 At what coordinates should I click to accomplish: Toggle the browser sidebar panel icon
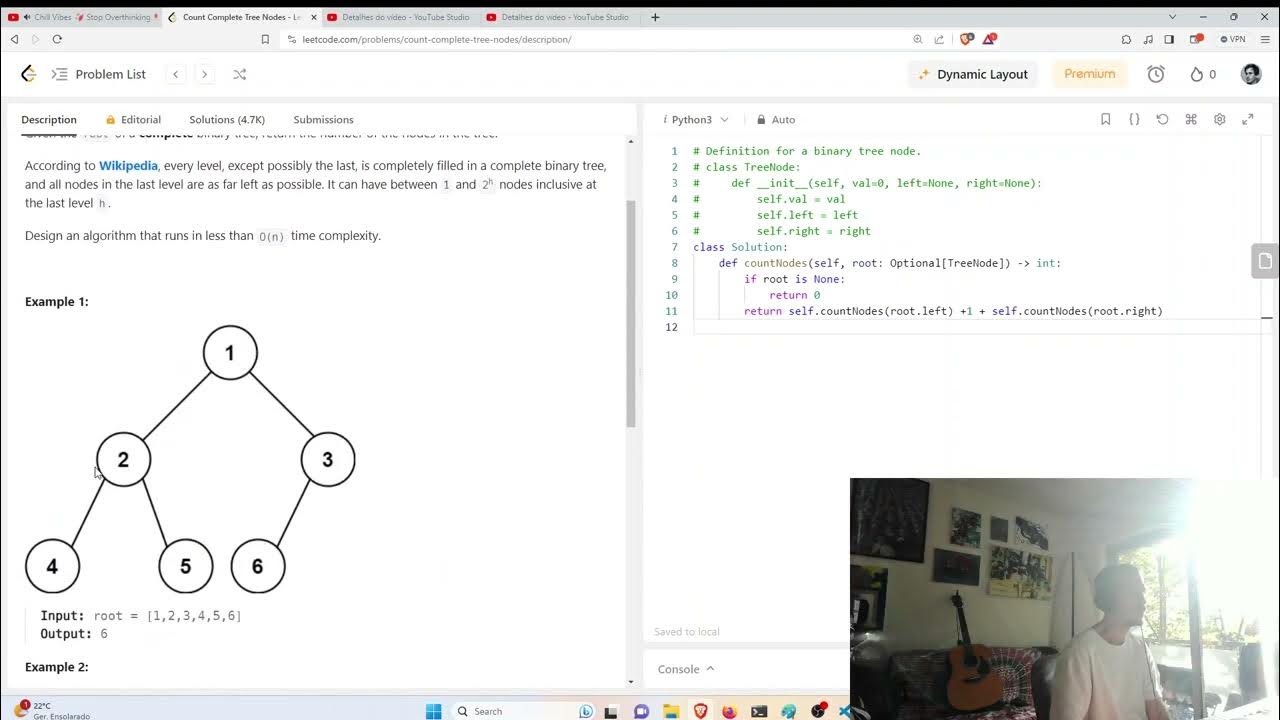1169,39
